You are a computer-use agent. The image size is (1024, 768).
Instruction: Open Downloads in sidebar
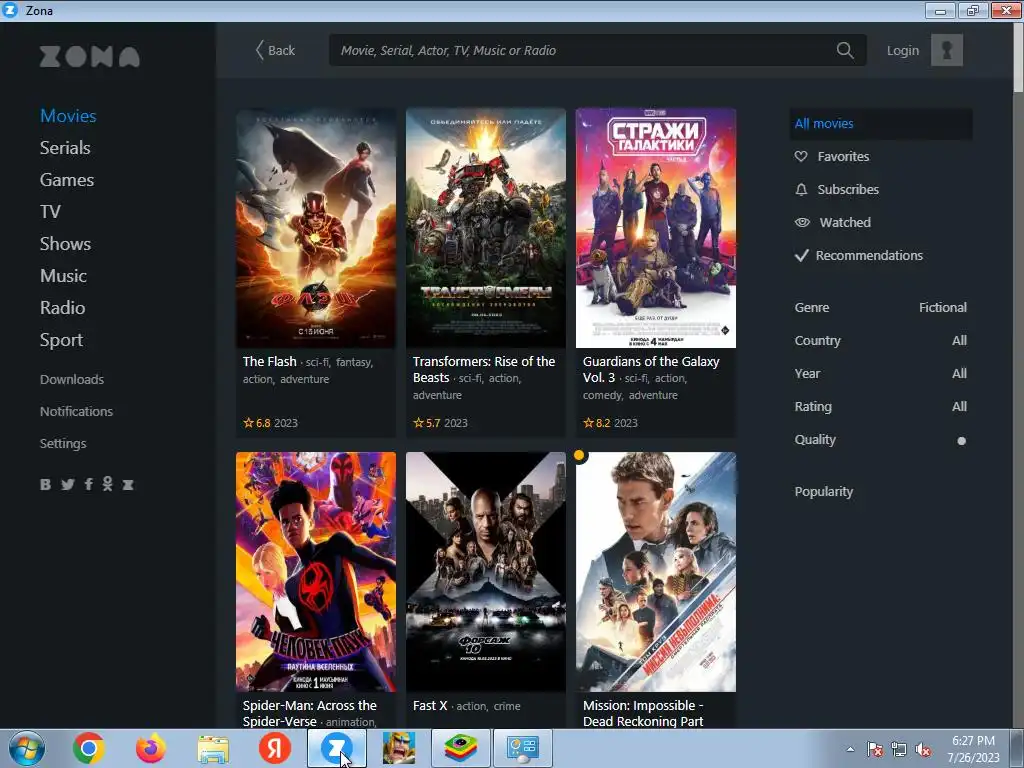pyautogui.click(x=72, y=379)
